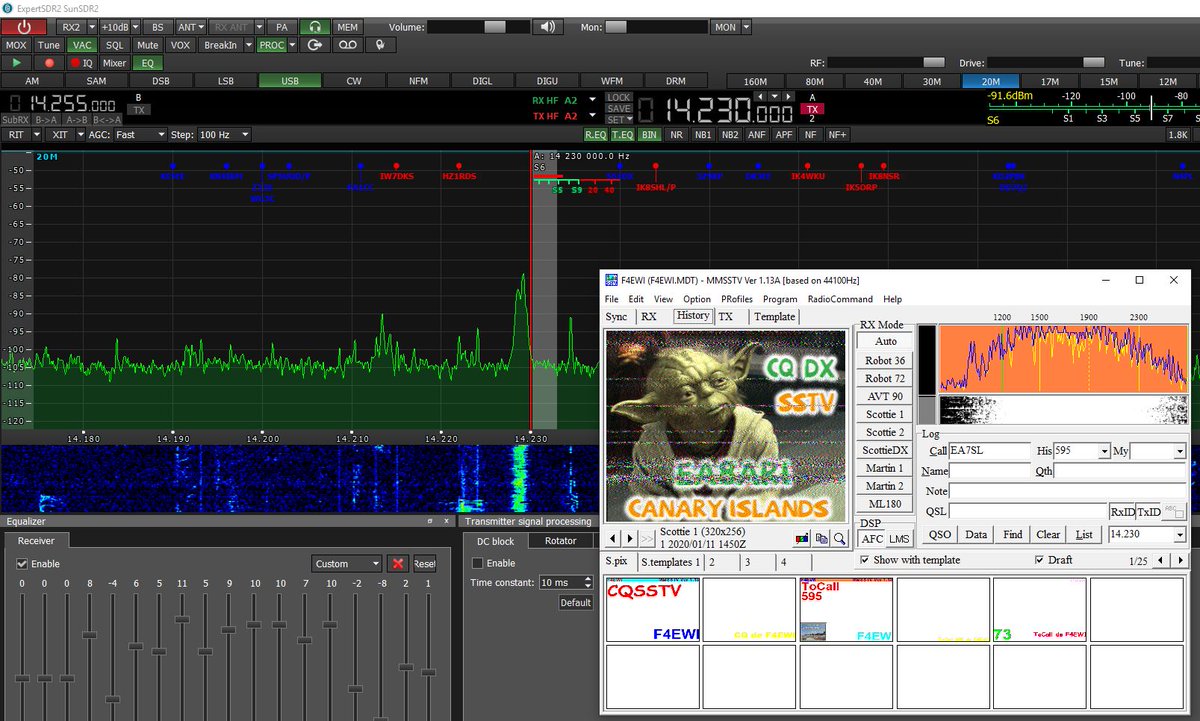Enable the DC block checkbox
The width and height of the screenshot is (1200, 721).
(x=477, y=563)
